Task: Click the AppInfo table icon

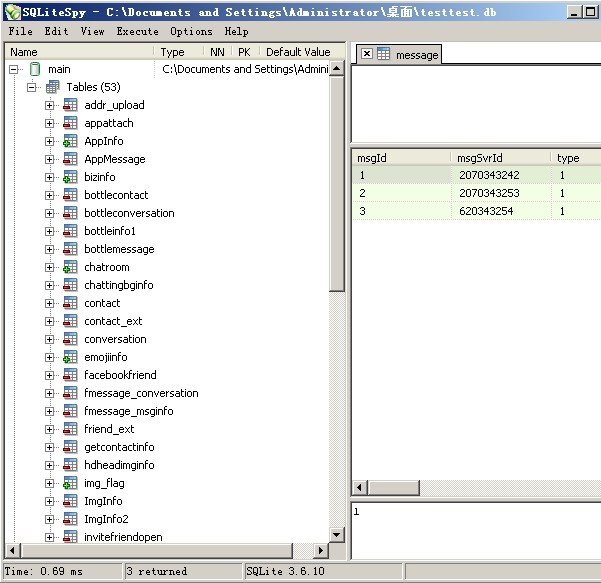Action: click(70, 141)
